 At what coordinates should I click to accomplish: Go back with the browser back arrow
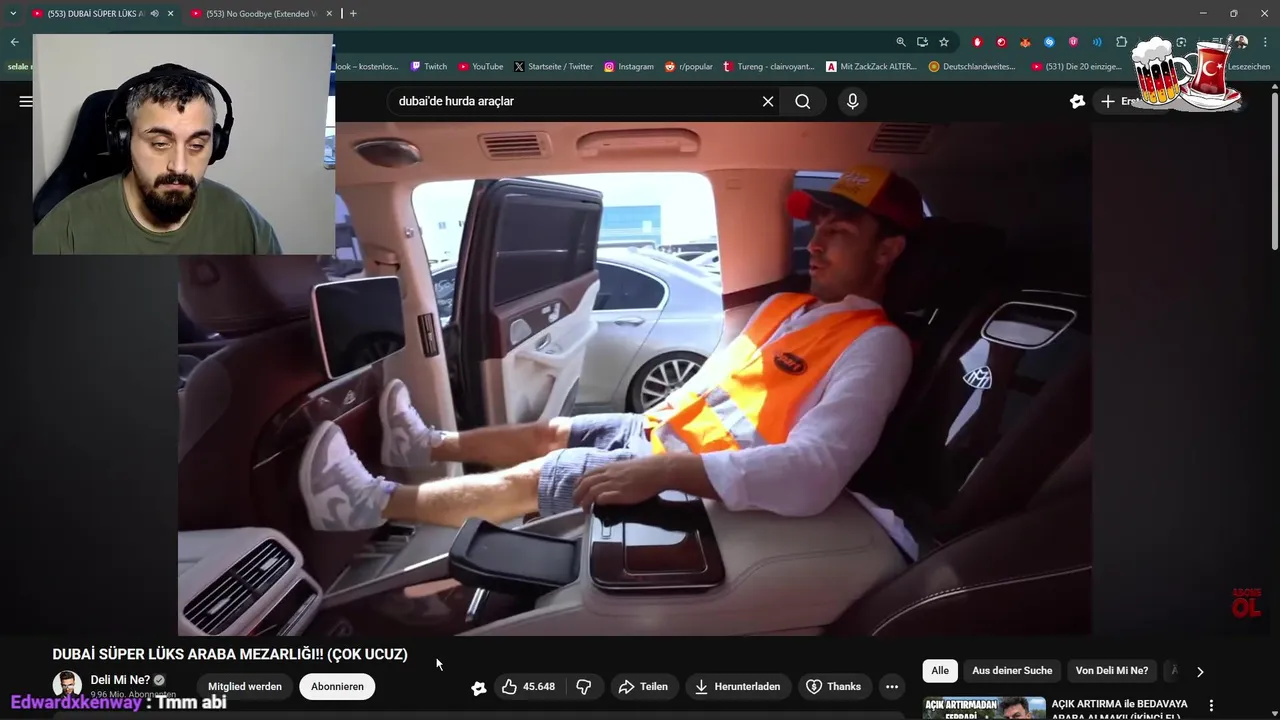[14, 42]
